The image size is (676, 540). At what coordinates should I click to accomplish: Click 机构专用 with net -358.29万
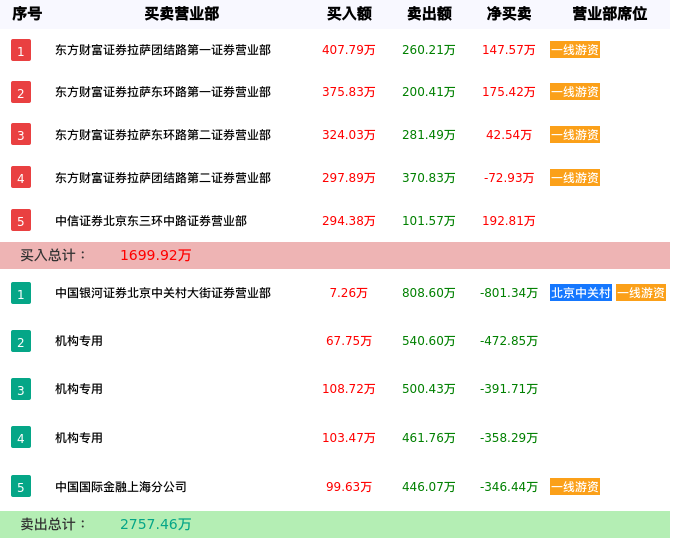point(79,437)
